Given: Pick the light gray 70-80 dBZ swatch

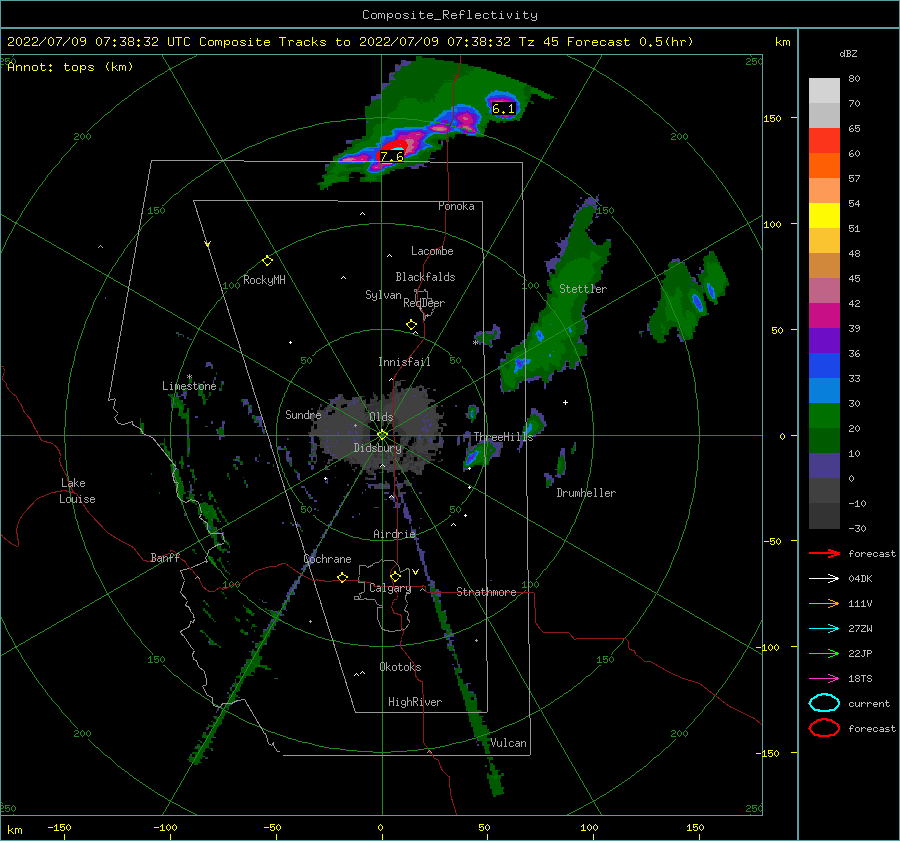Looking at the screenshot, I should click(824, 91).
